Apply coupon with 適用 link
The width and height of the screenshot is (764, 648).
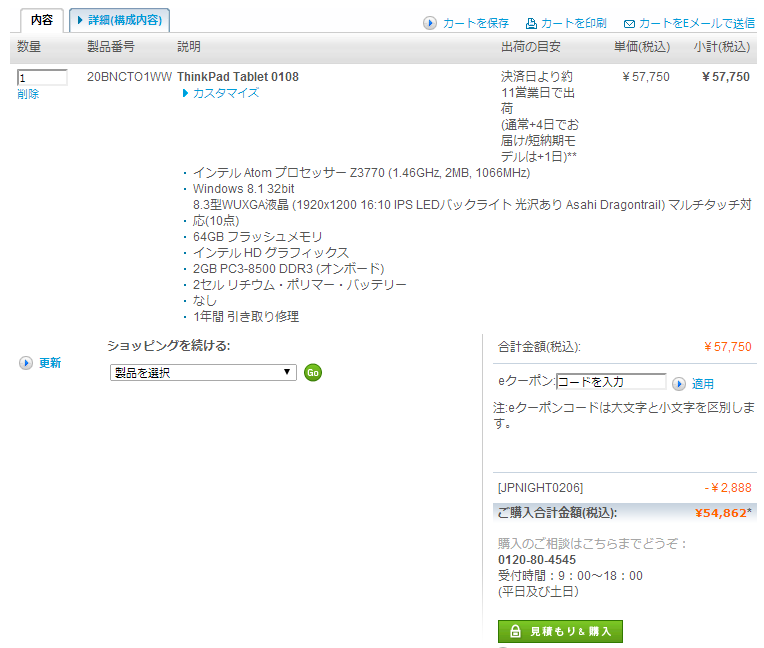coord(703,384)
